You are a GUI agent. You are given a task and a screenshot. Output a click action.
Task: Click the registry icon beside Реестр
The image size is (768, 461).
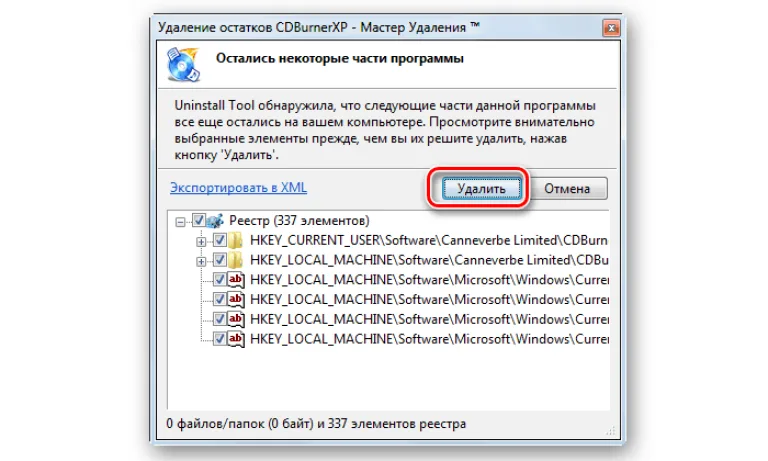click(215, 221)
